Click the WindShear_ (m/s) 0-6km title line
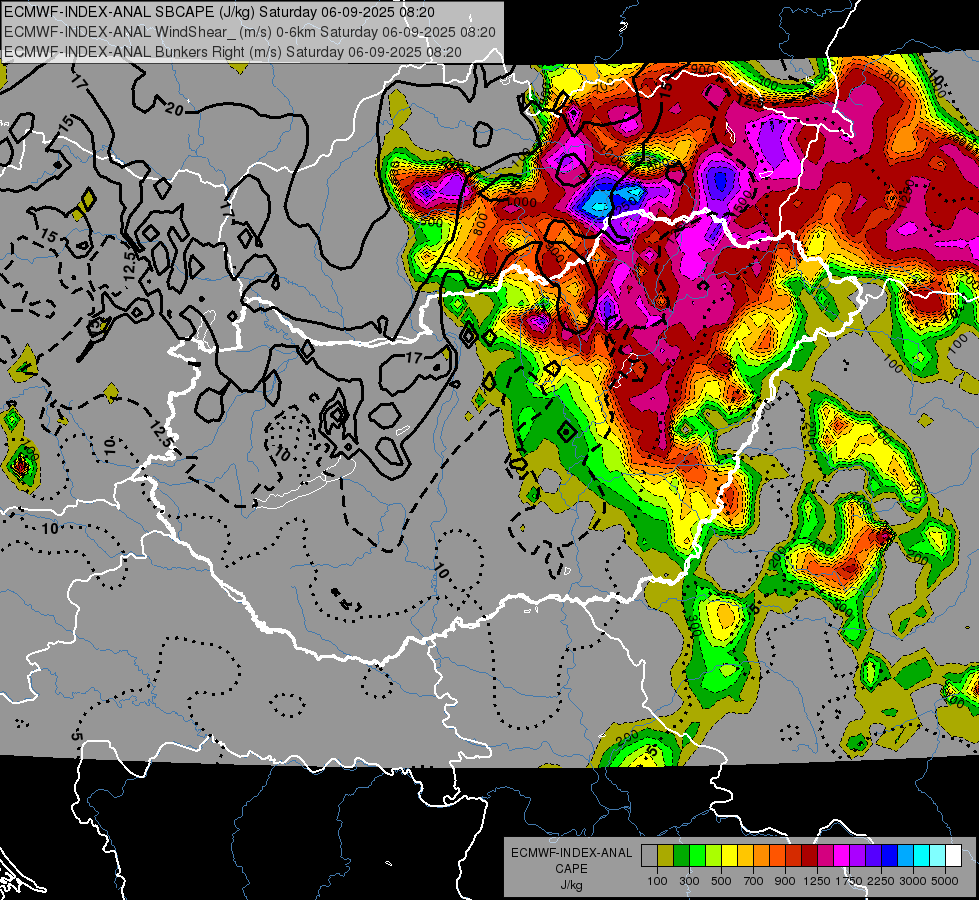979x900 pixels. (x=250, y=32)
